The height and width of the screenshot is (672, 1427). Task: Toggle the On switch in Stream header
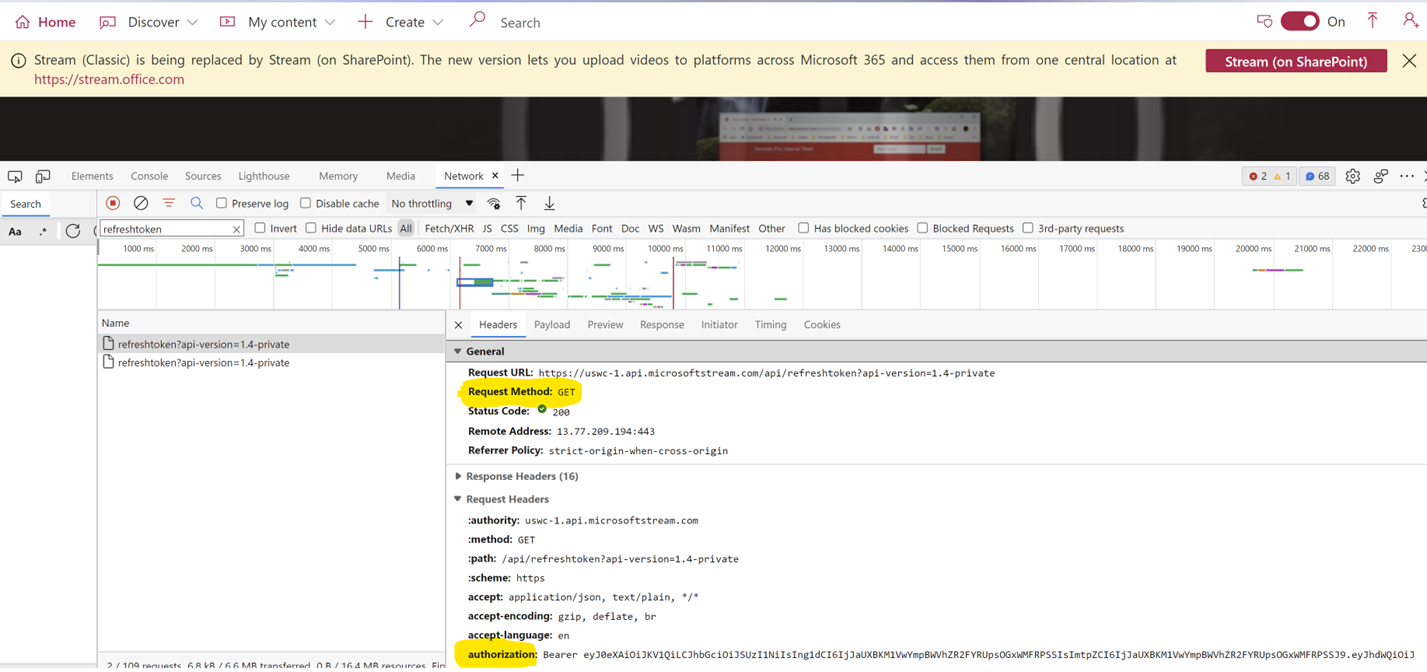tap(1300, 21)
